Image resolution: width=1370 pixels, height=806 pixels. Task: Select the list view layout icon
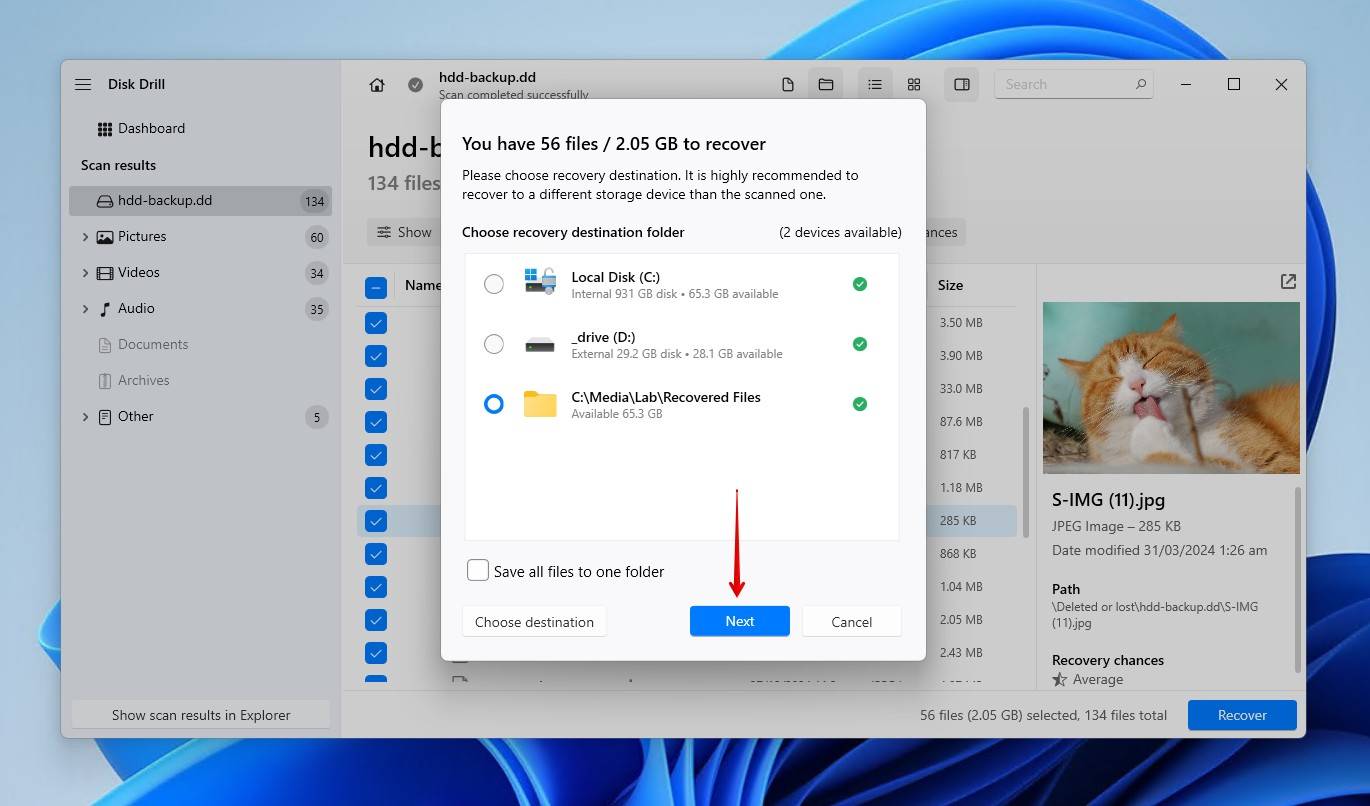click(x=875, y=85)
